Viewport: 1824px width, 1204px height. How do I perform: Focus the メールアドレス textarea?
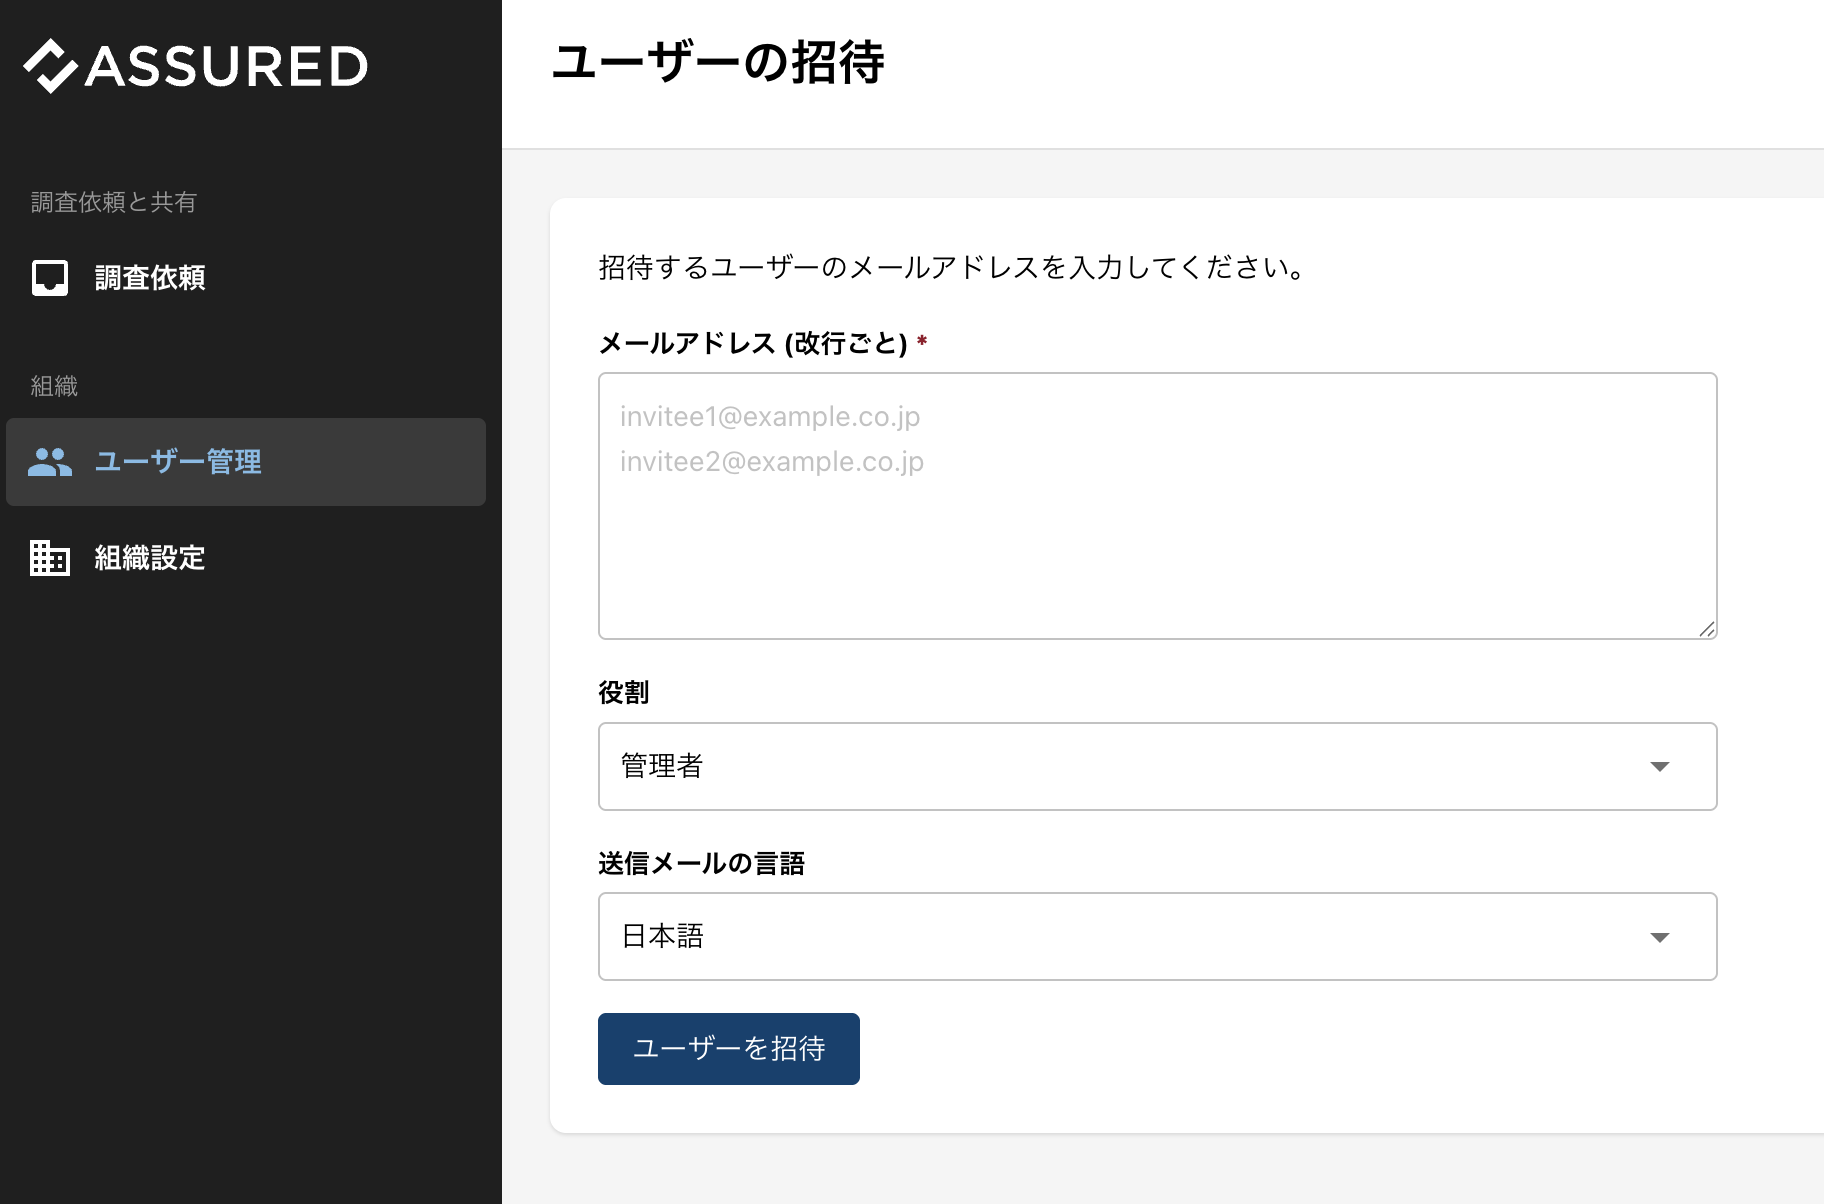(1158, 506)
